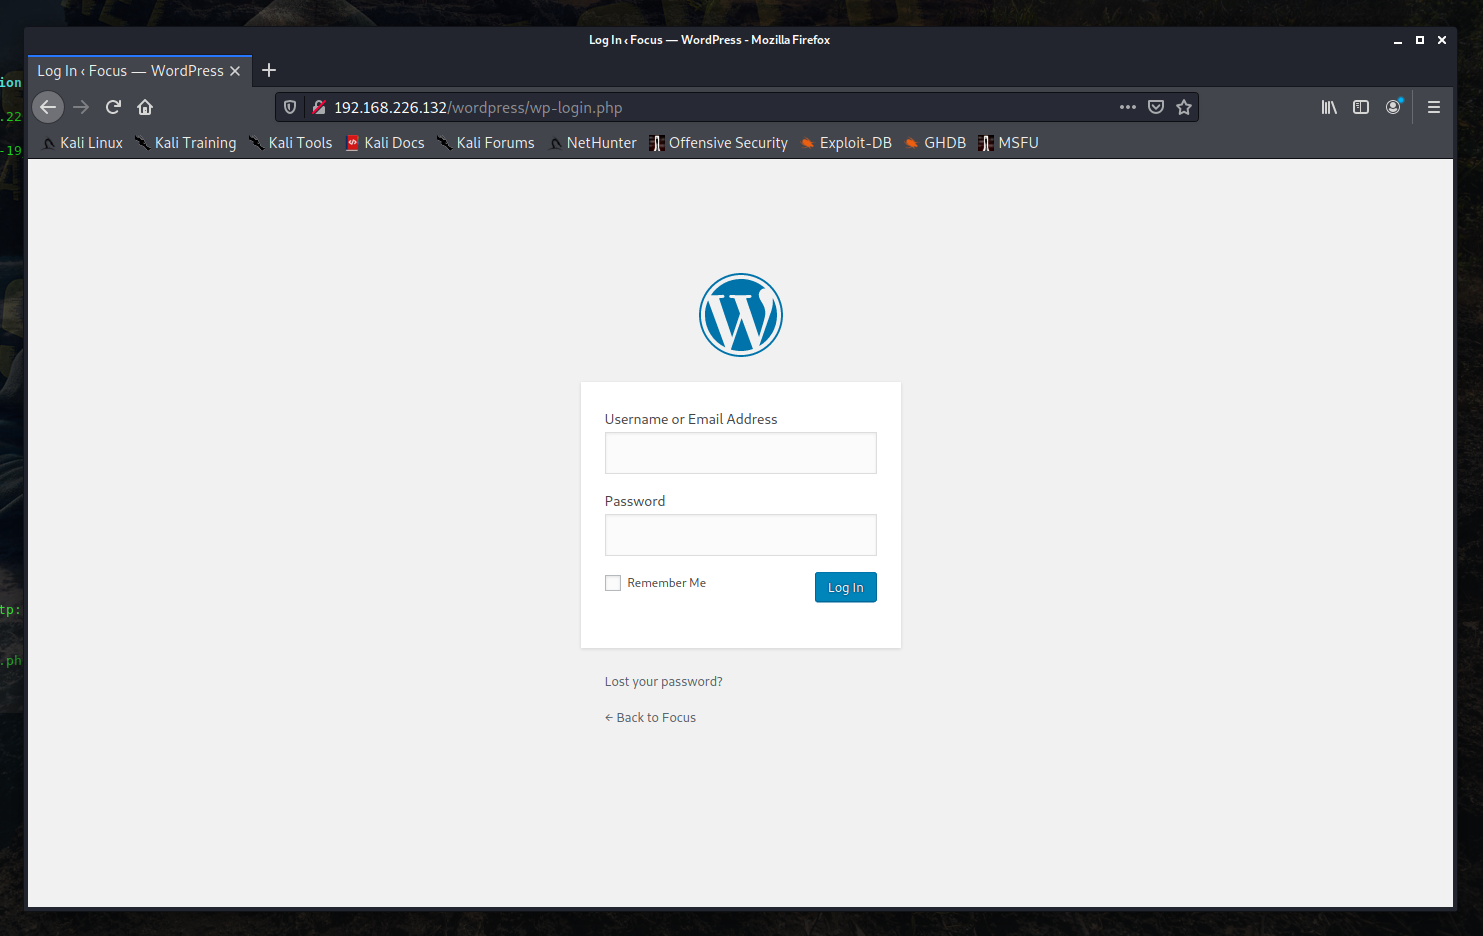Close the Firefox window

coord(1442,40)
